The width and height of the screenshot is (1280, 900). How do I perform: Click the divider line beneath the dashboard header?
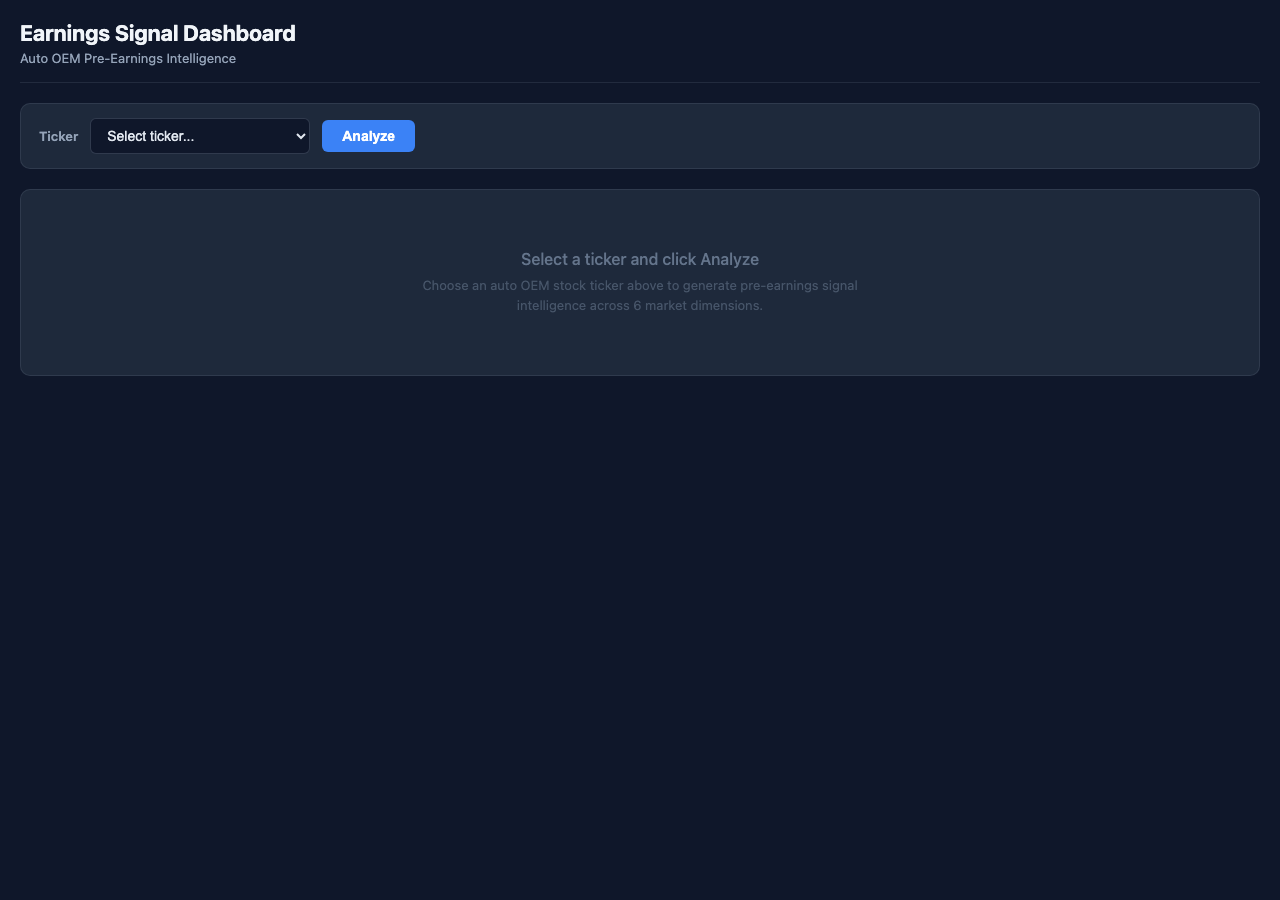(x=640, y=81)
